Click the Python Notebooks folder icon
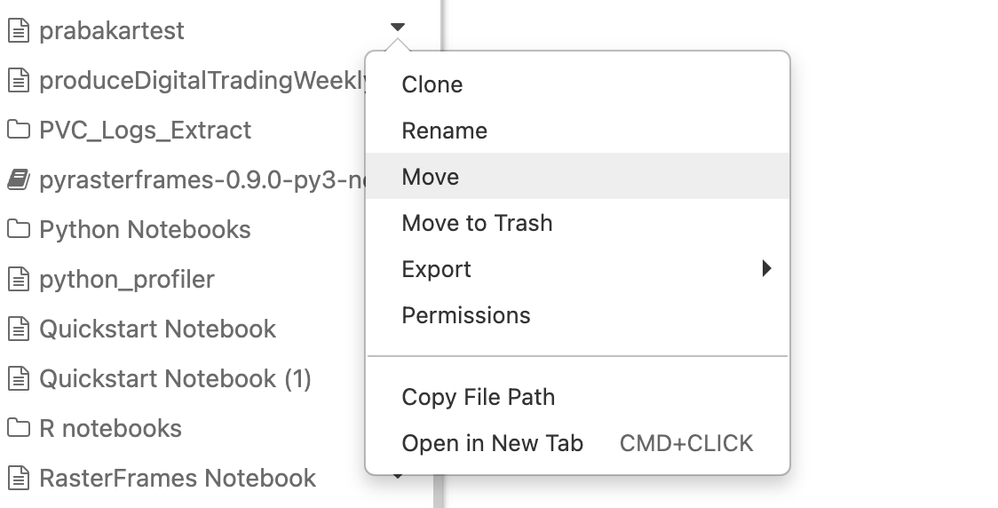Viewport: 998px width, 508px height. pos(18,229)
